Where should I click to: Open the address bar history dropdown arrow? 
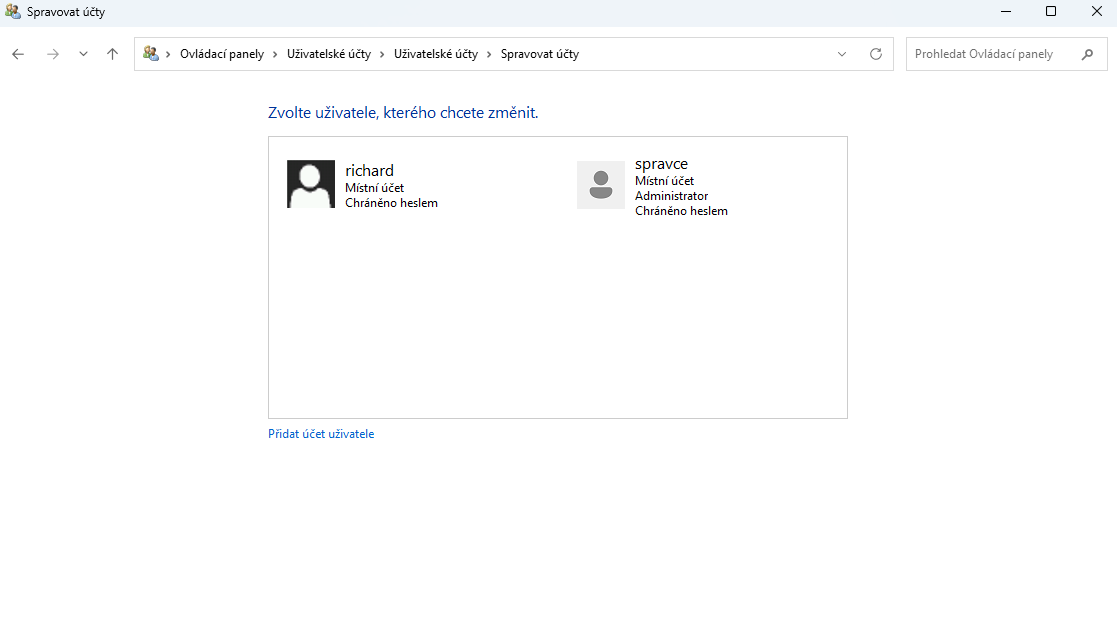842,54
